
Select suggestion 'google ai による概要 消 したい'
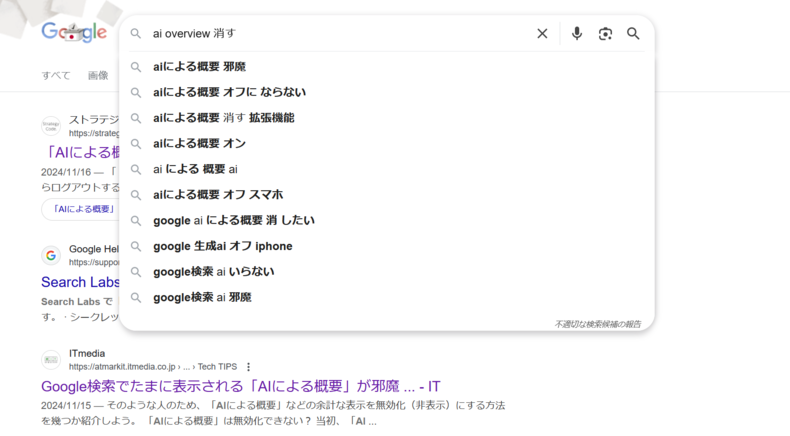click(387, 220)
